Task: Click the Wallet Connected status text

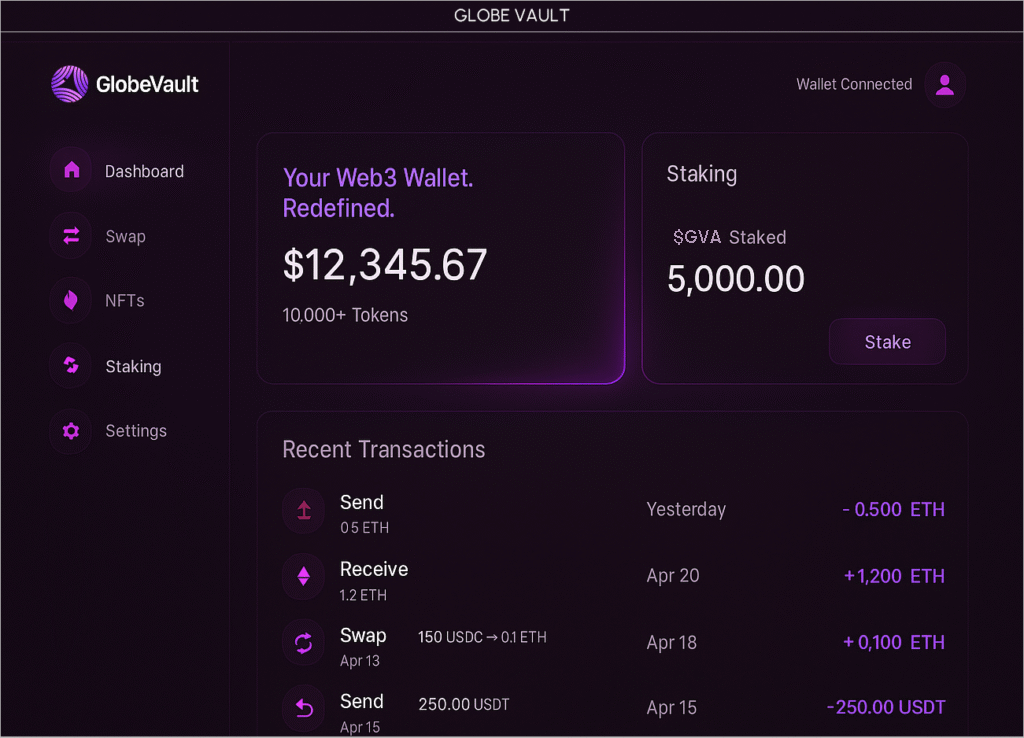Action: coord(854,85)
